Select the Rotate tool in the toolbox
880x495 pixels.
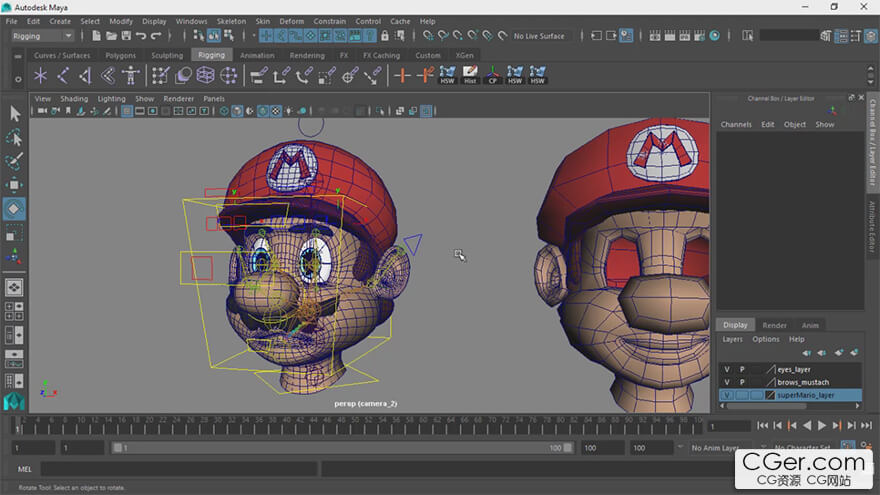point(14,209)
